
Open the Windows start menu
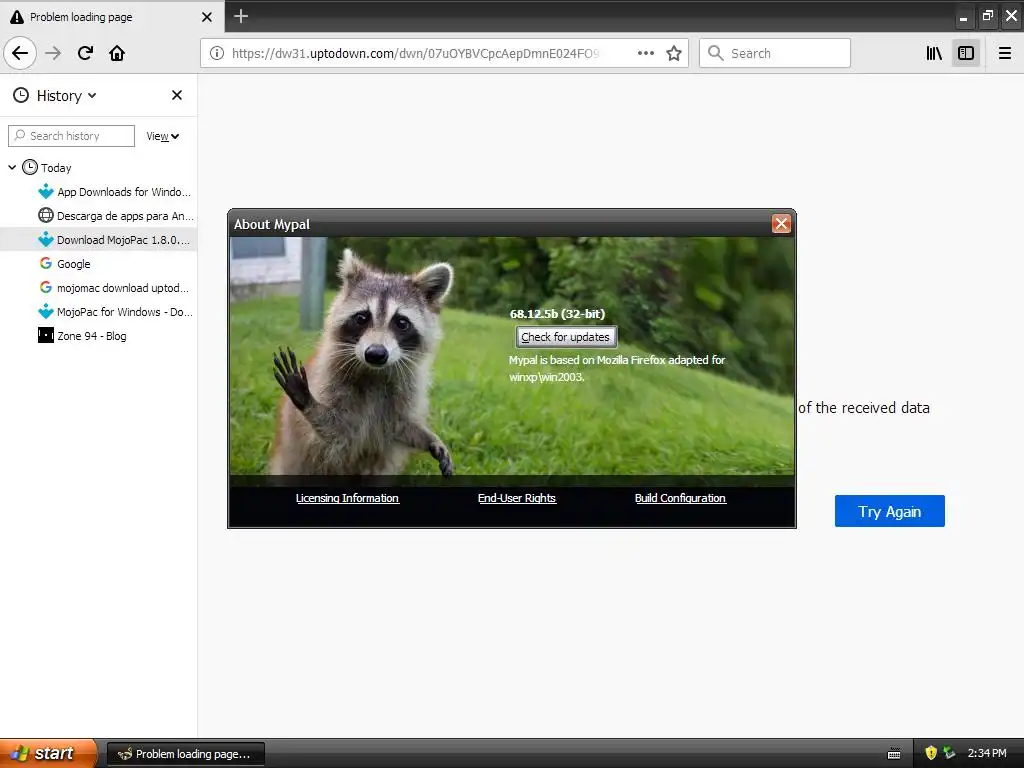(48, 753)
